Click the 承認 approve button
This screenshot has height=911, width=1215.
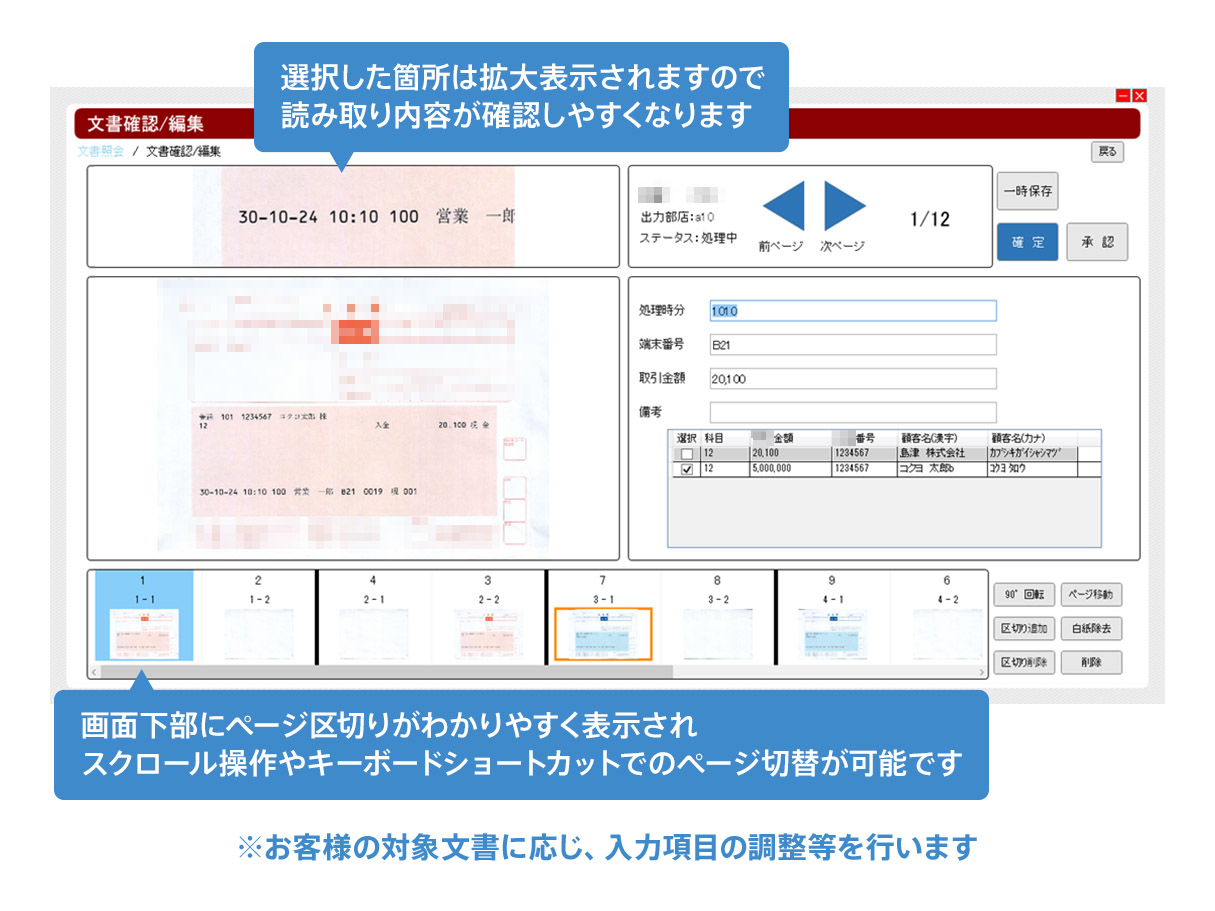(x=1096, y=242)
